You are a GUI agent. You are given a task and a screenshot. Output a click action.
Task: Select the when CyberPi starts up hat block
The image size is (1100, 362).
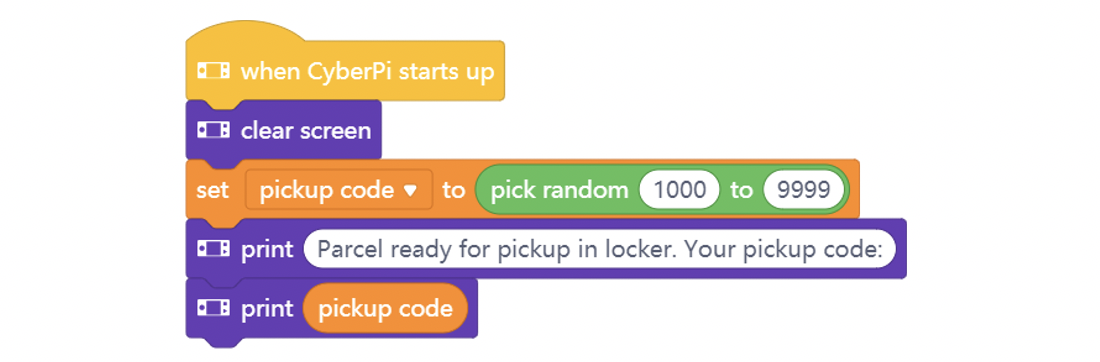pyautogui.click(x=344, y=69)
